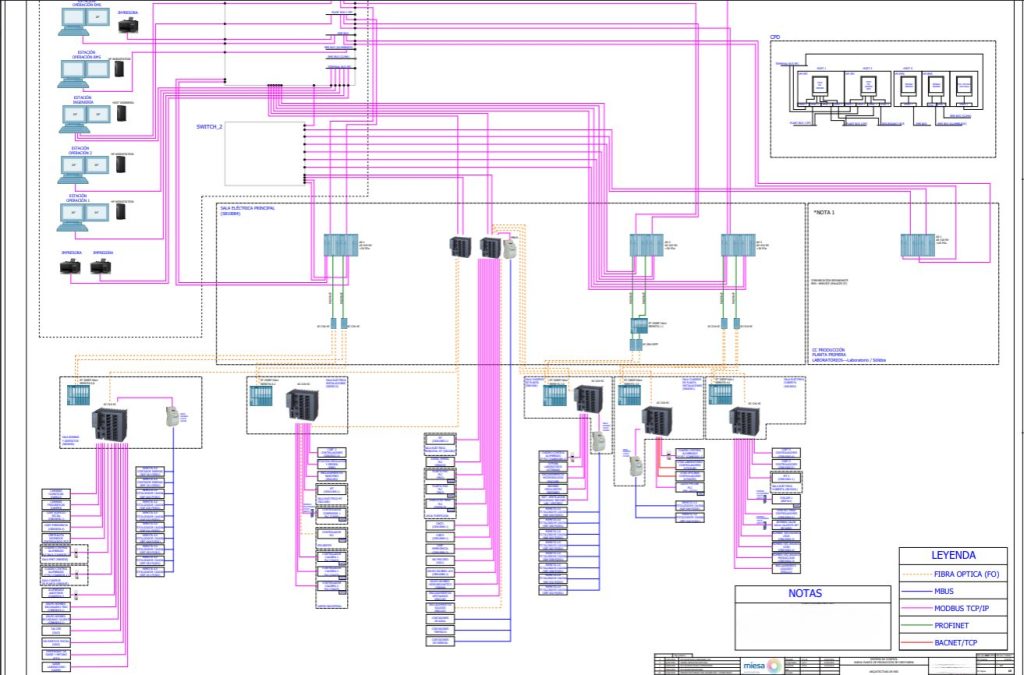Select the left printer of the bottom printer pair
Screen dimensions: 1024x675
coord(71,266)
